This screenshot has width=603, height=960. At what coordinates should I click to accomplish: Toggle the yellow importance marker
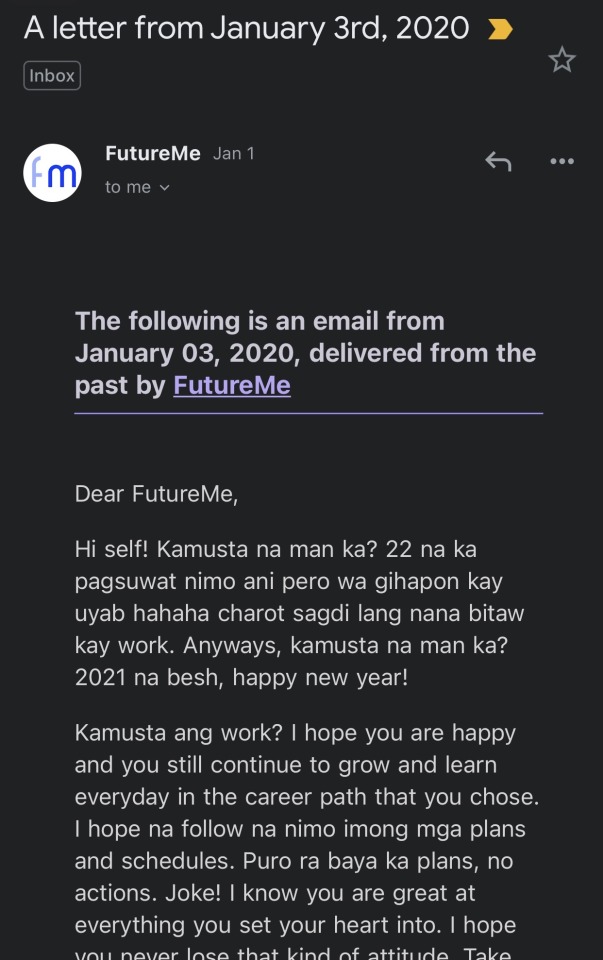499,30
